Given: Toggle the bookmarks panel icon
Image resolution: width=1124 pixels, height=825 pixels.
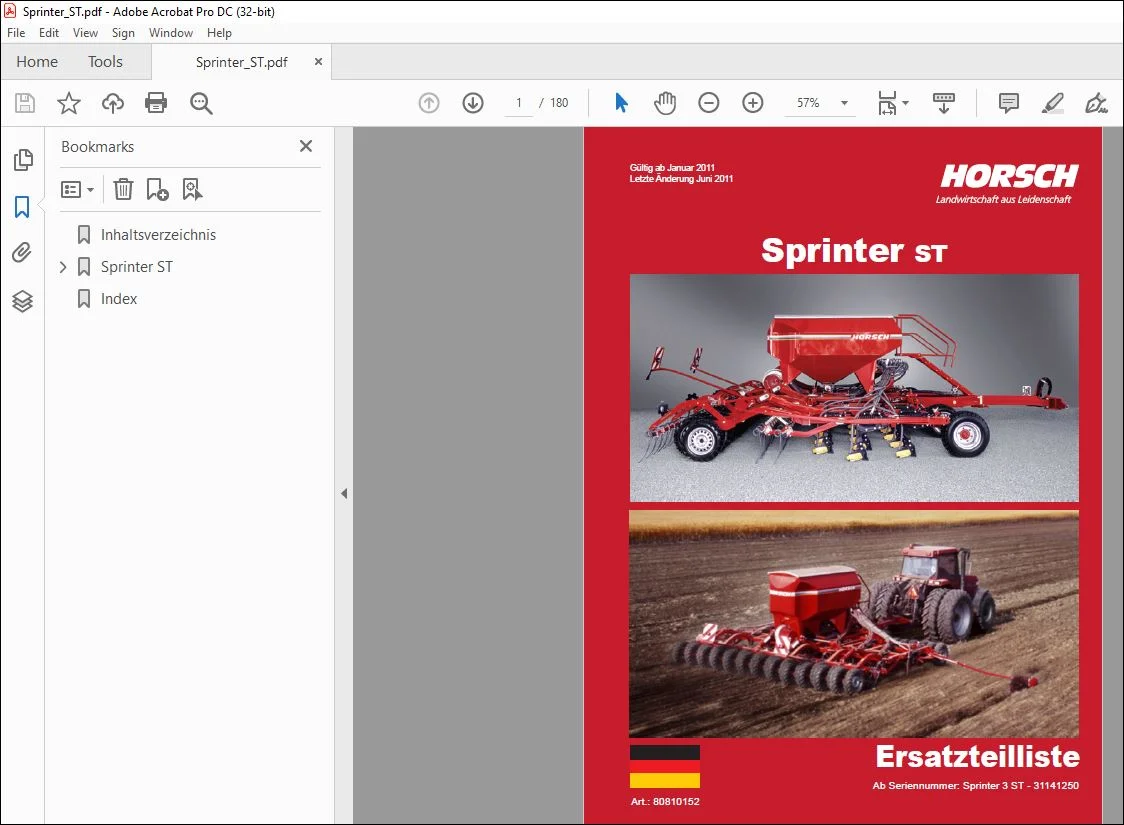Looking at the screenshot, I should pyautogui.click(x=22, y=207).
